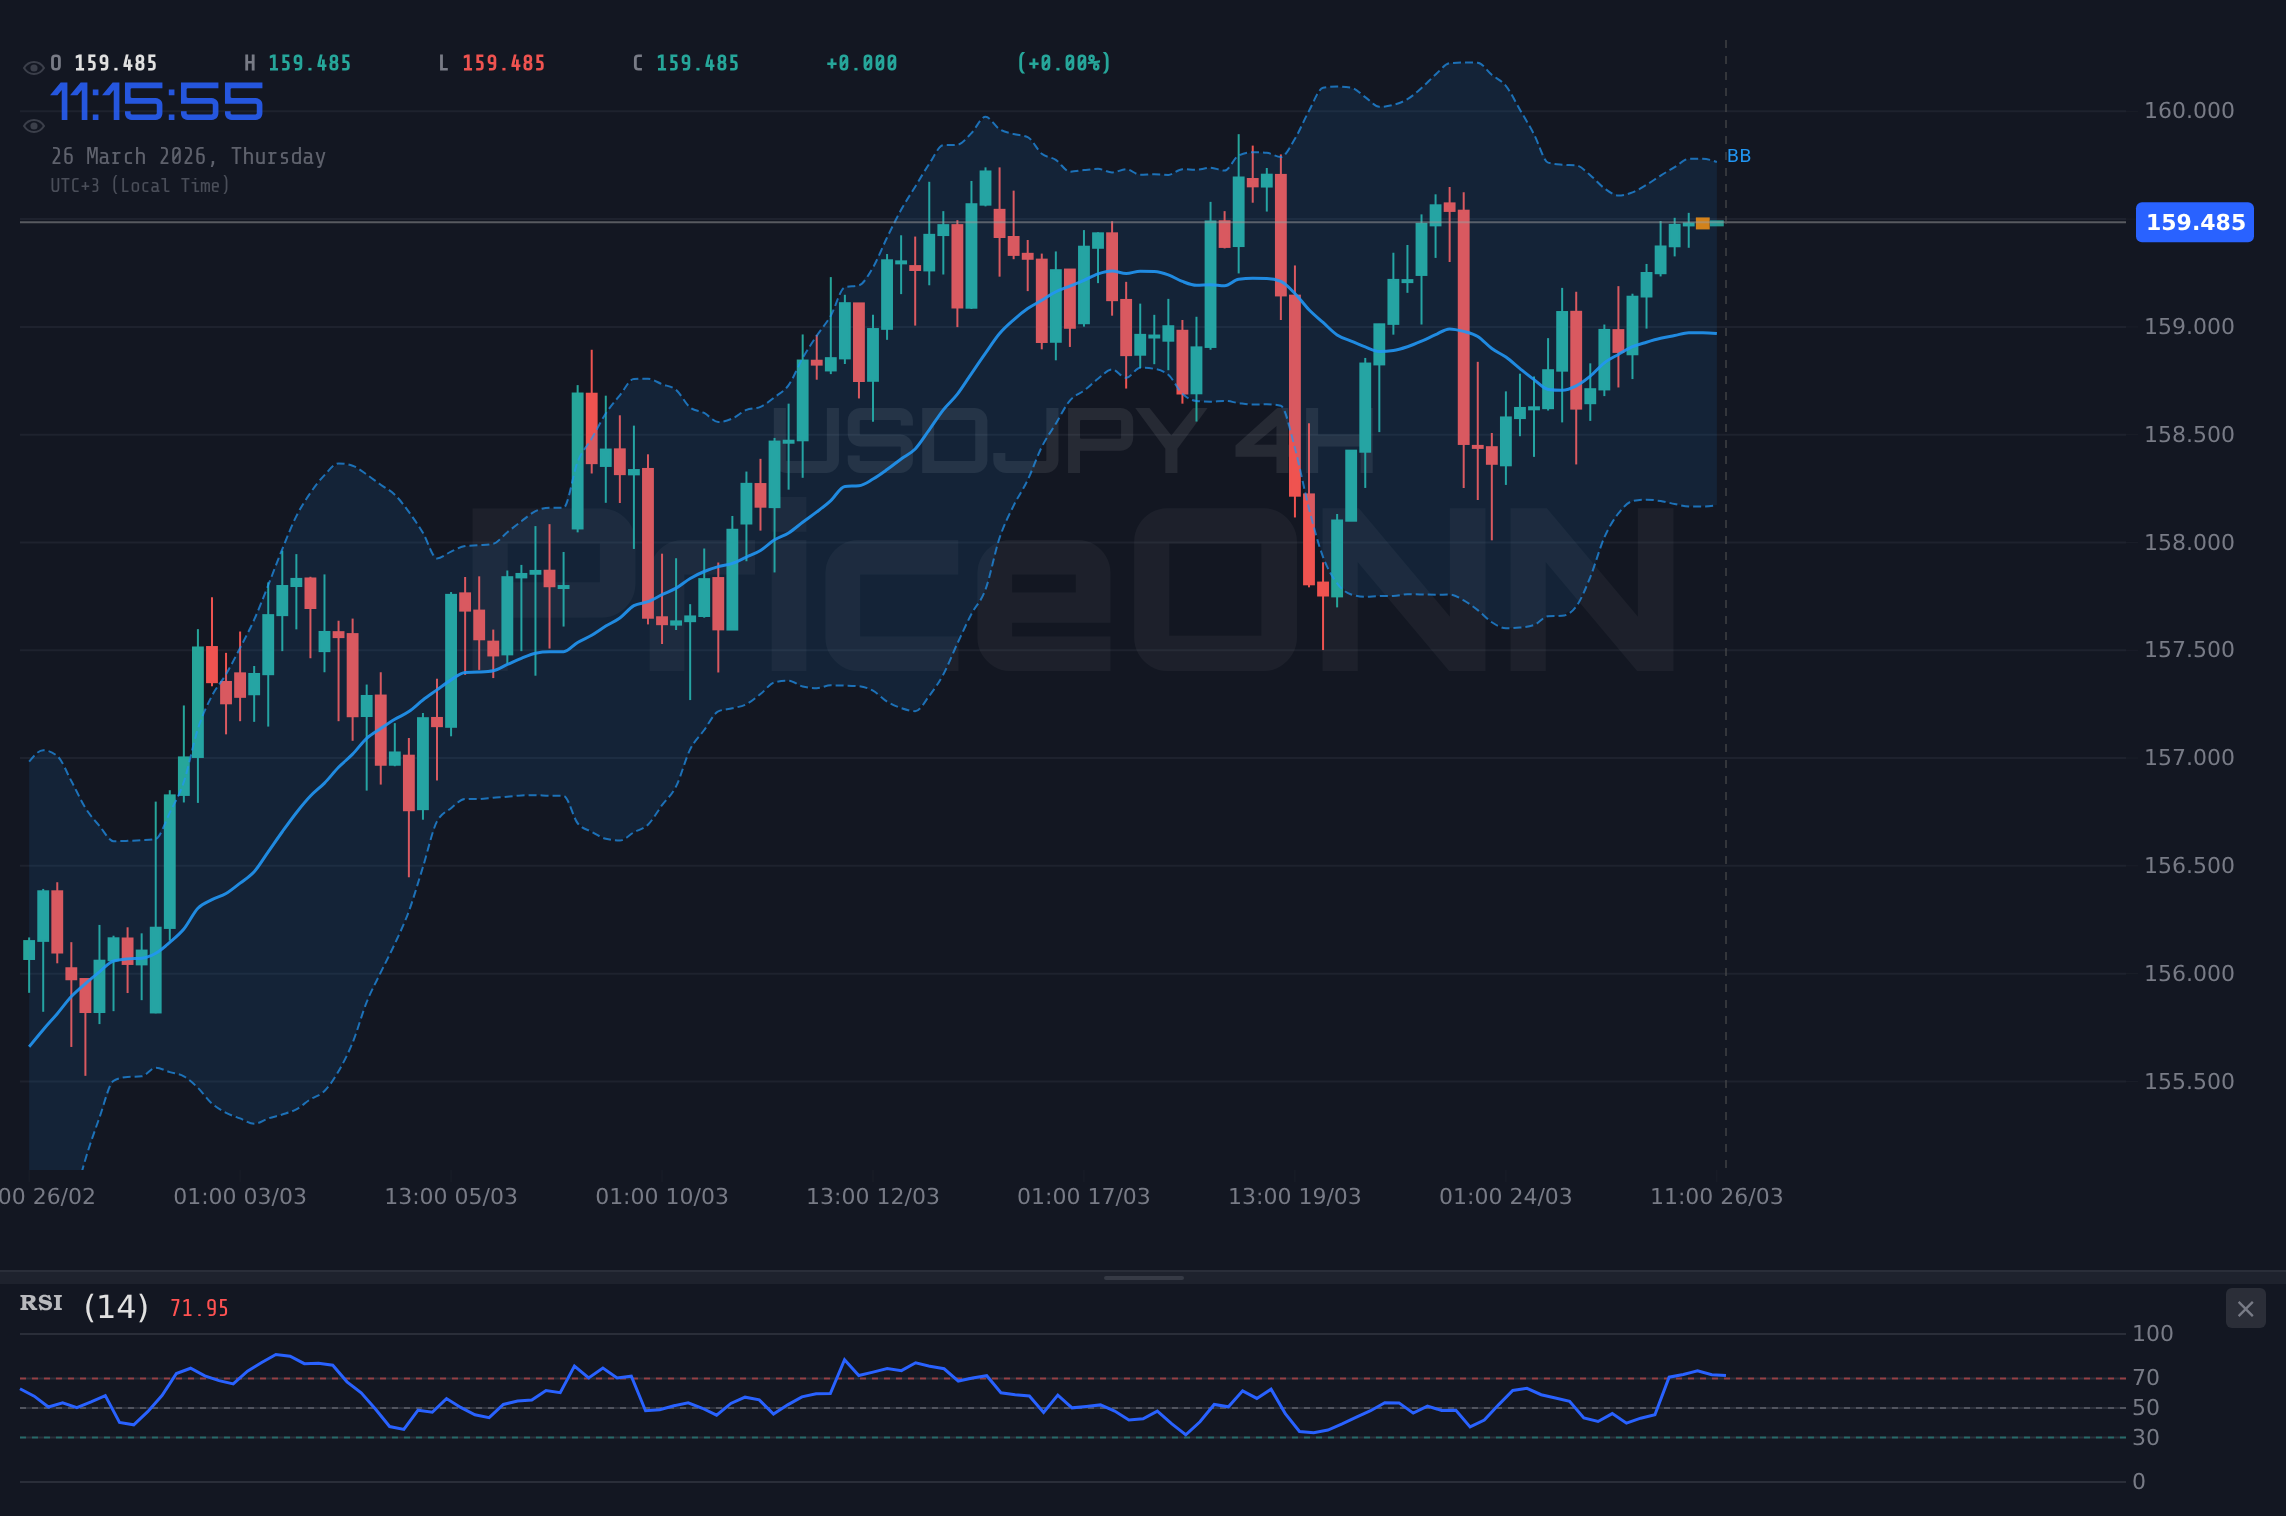Screen dimensions: 2286x1516
Task: Select the 11:00 26/03 axis label
Action: [1716, 1196]
